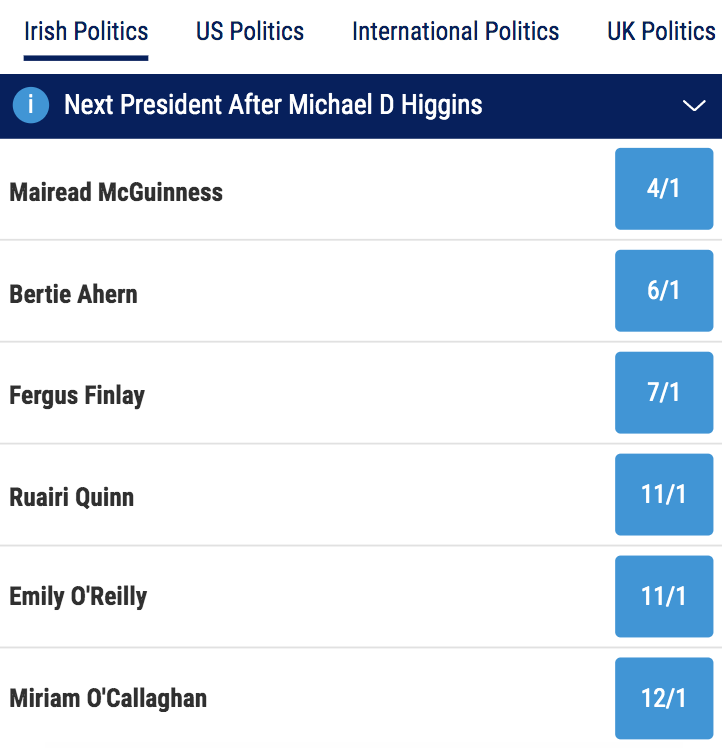This screenshot has width=722, height=748.
Task: Collapse the Next President market chevron
Action: (693, 106)
